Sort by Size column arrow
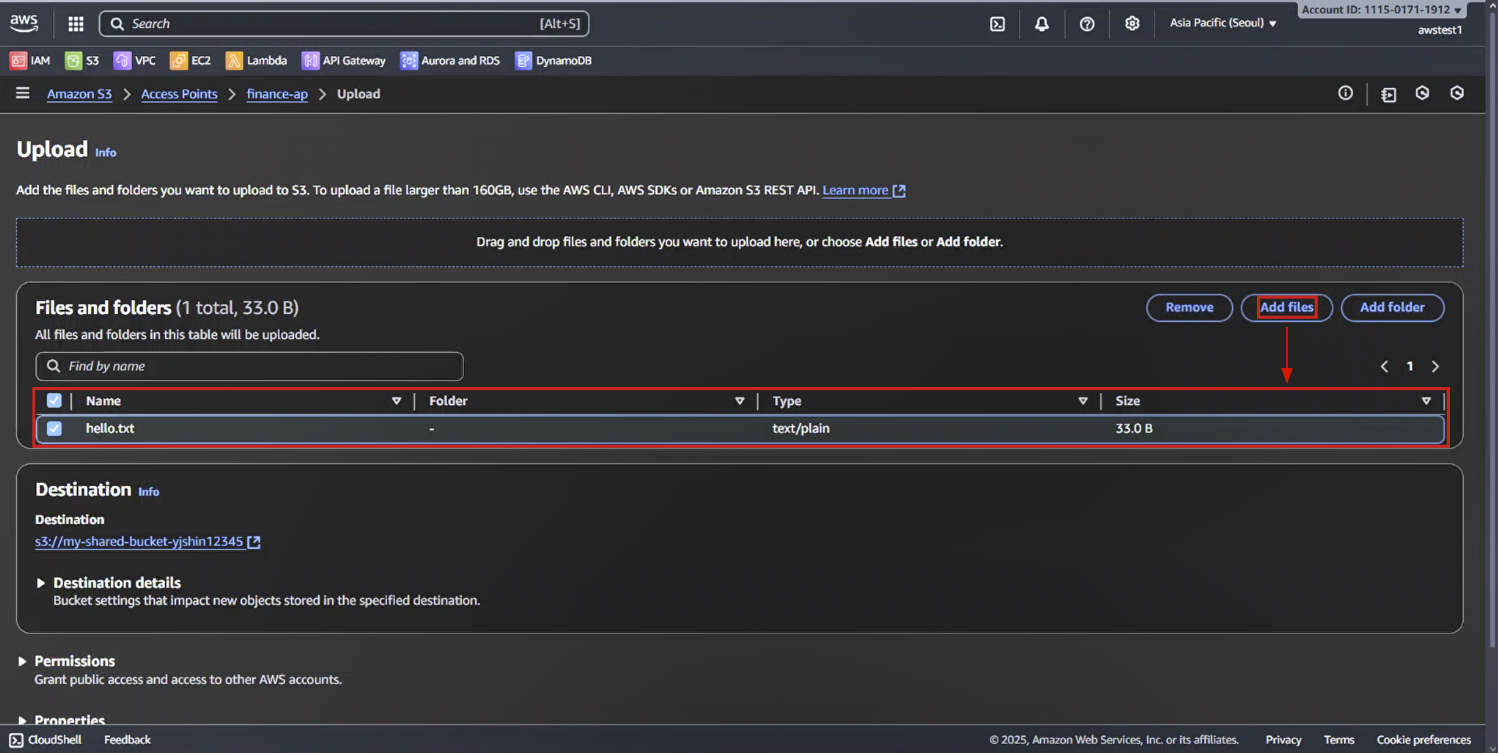Viewport: 1498px width, 753px height. click(1426, 401)
